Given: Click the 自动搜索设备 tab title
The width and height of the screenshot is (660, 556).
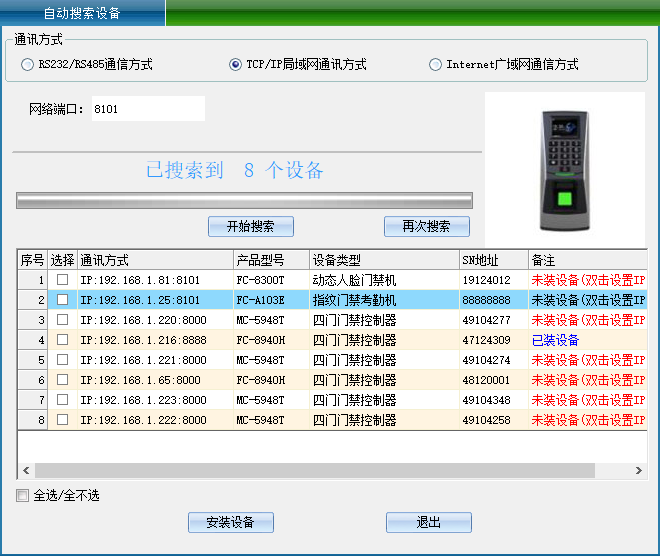Looking at the screenshot, I should pyautogui.click(x=82, y=14).
